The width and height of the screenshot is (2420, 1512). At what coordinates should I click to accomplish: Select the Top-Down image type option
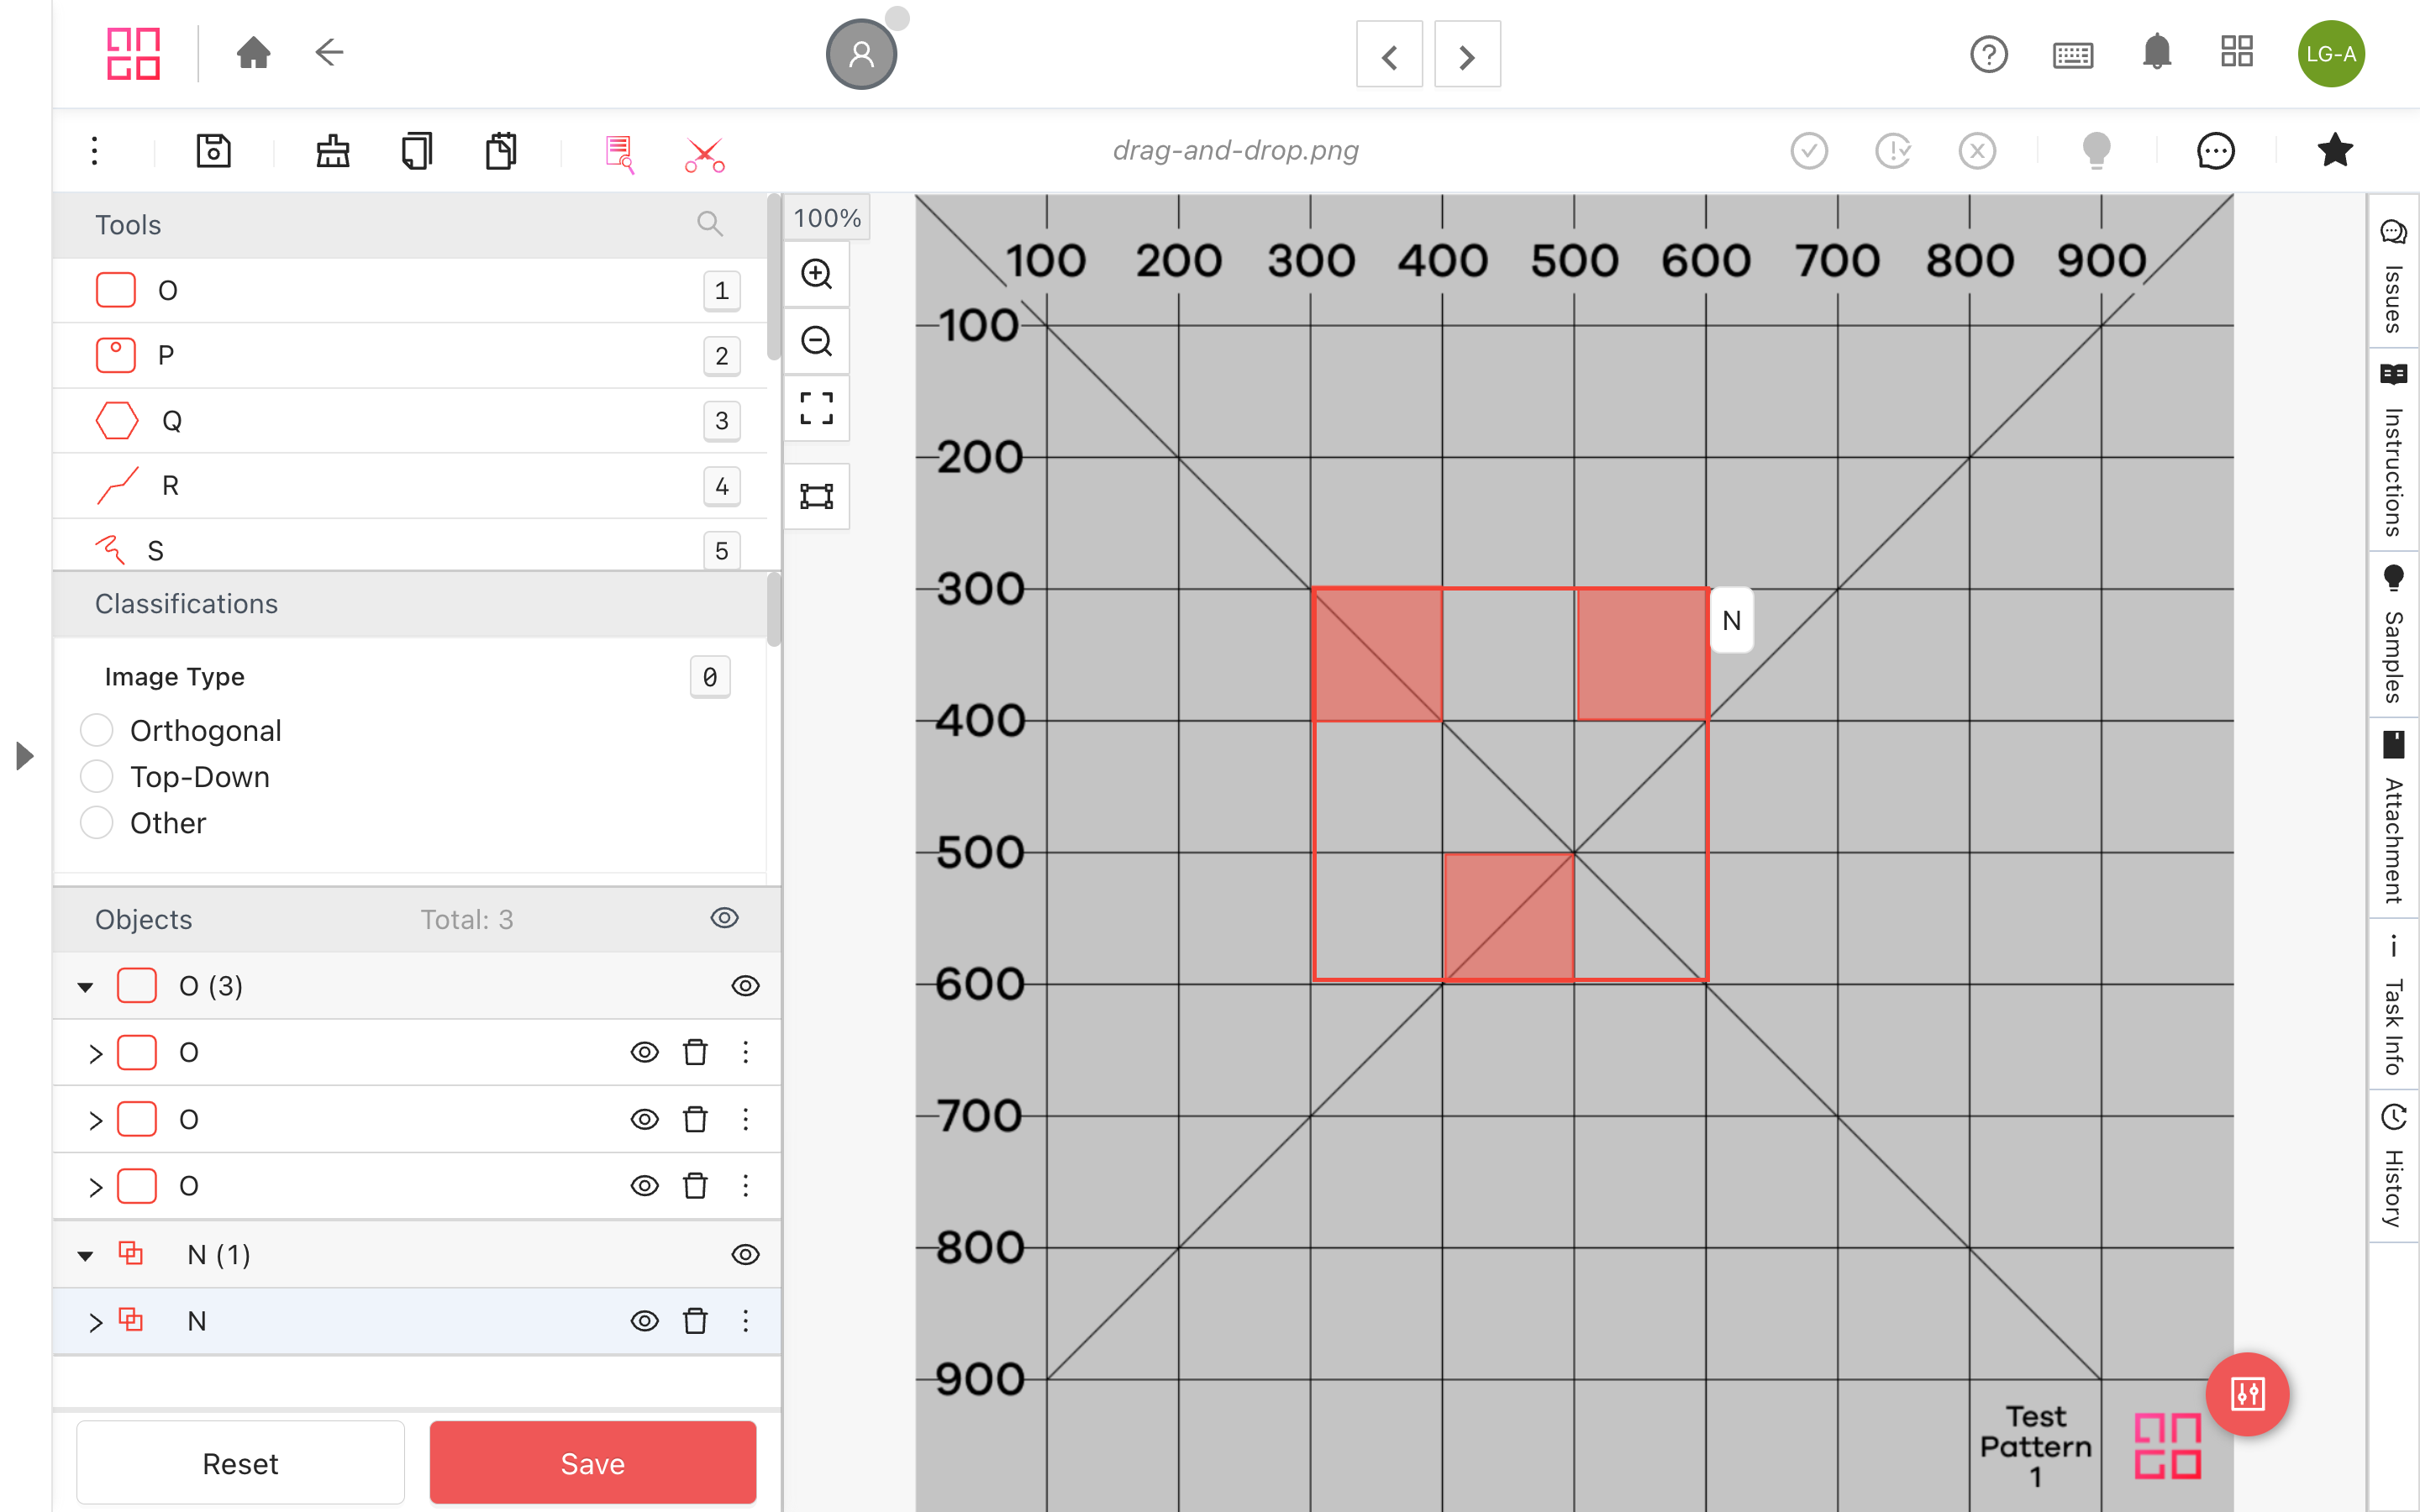click(97, 777)
